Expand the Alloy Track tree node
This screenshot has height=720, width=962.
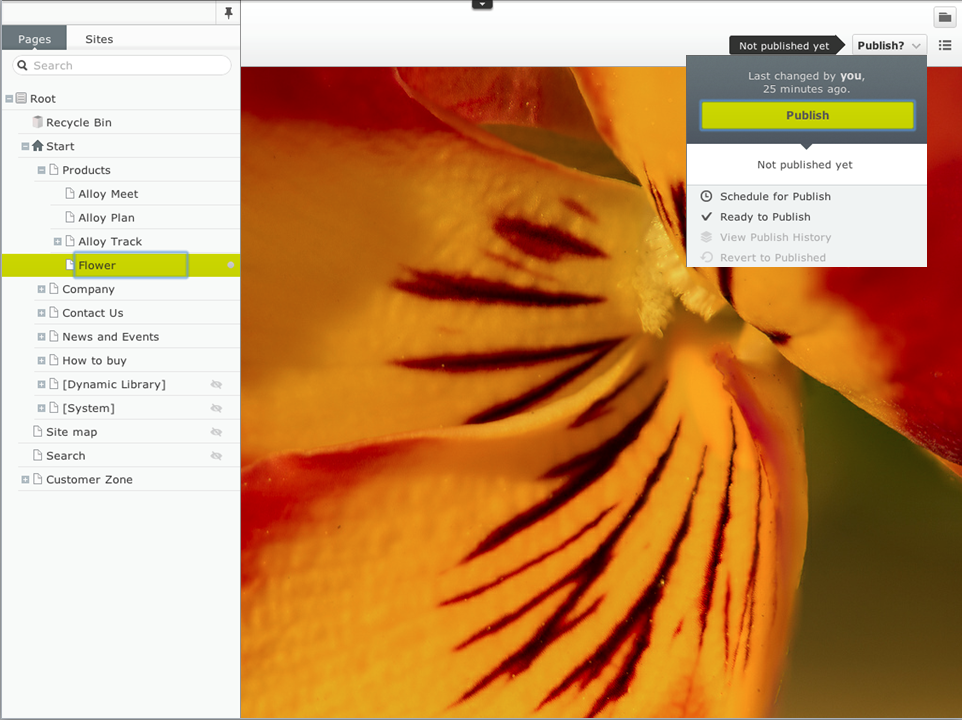(57, 242)
